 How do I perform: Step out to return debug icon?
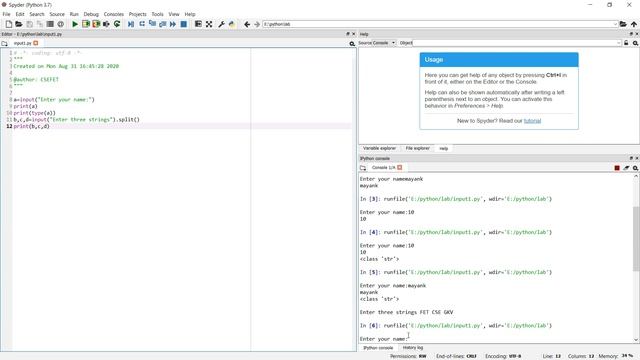[162, 24]
